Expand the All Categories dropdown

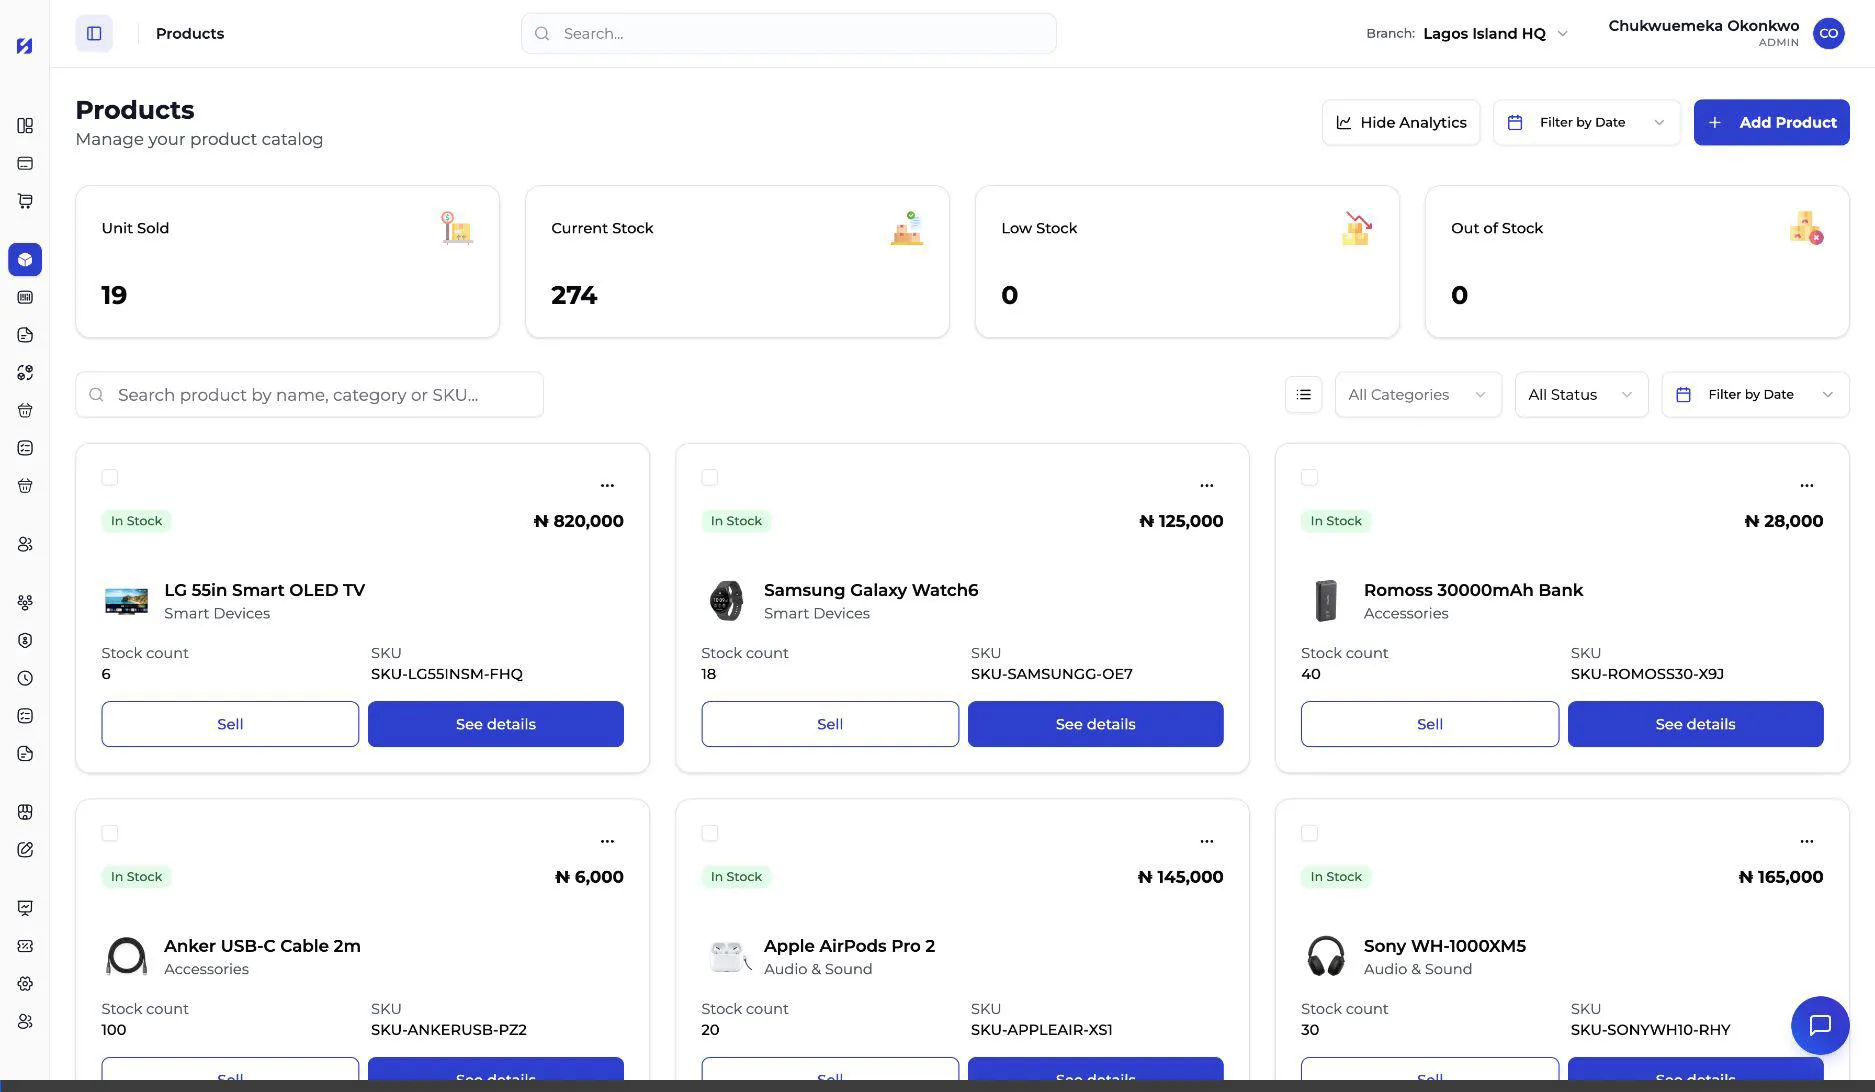1418,395
